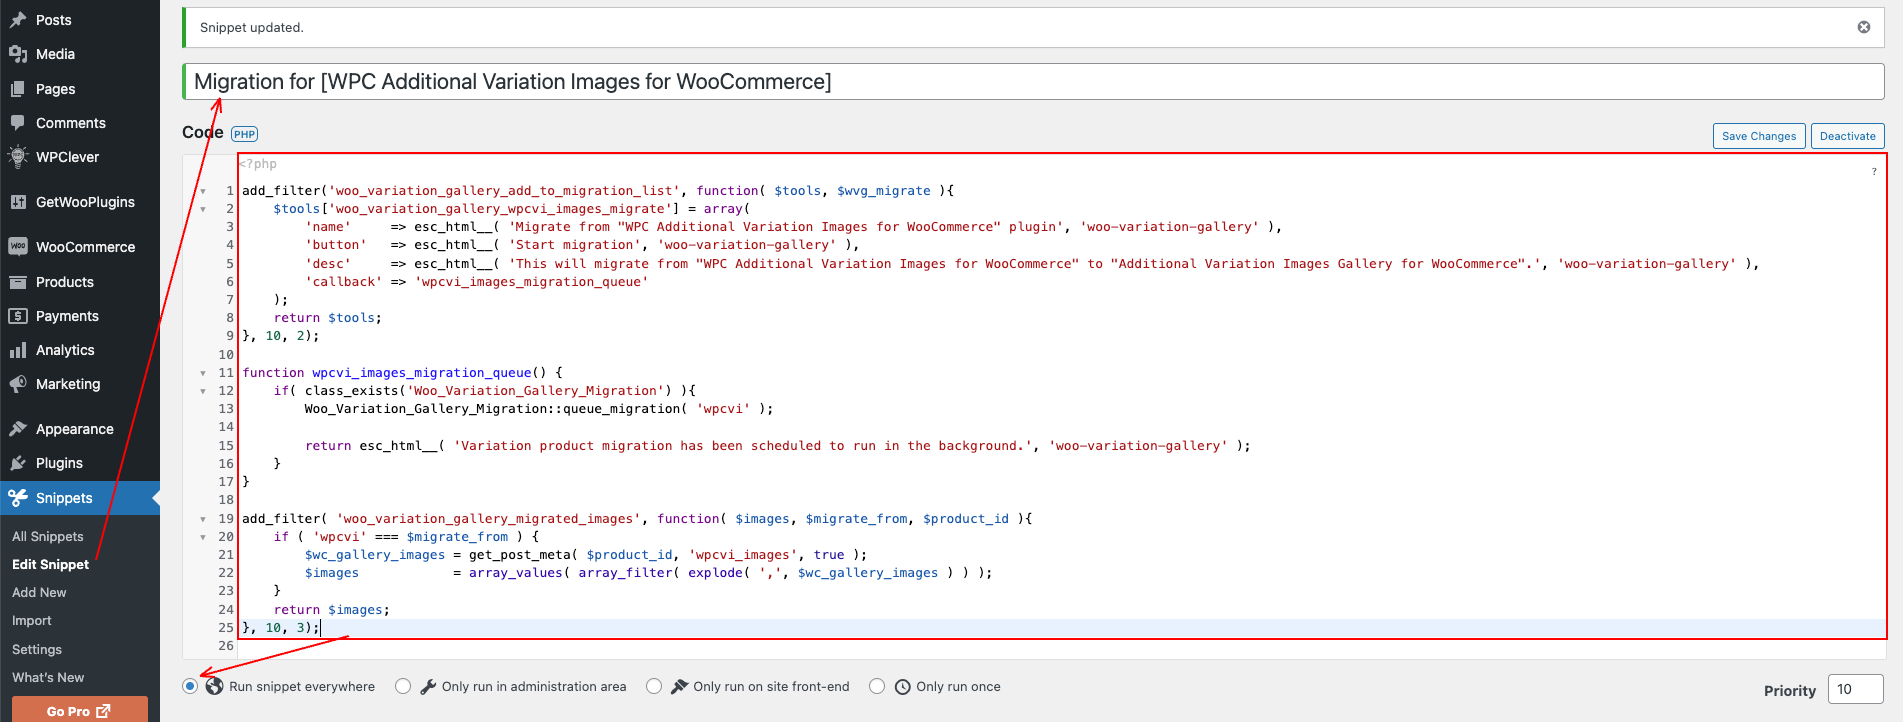Image resolution: width=1903 pixels, height=722 pixels.
Task: Click the Media icon in sidebar
Action: (x=18, y=54)
